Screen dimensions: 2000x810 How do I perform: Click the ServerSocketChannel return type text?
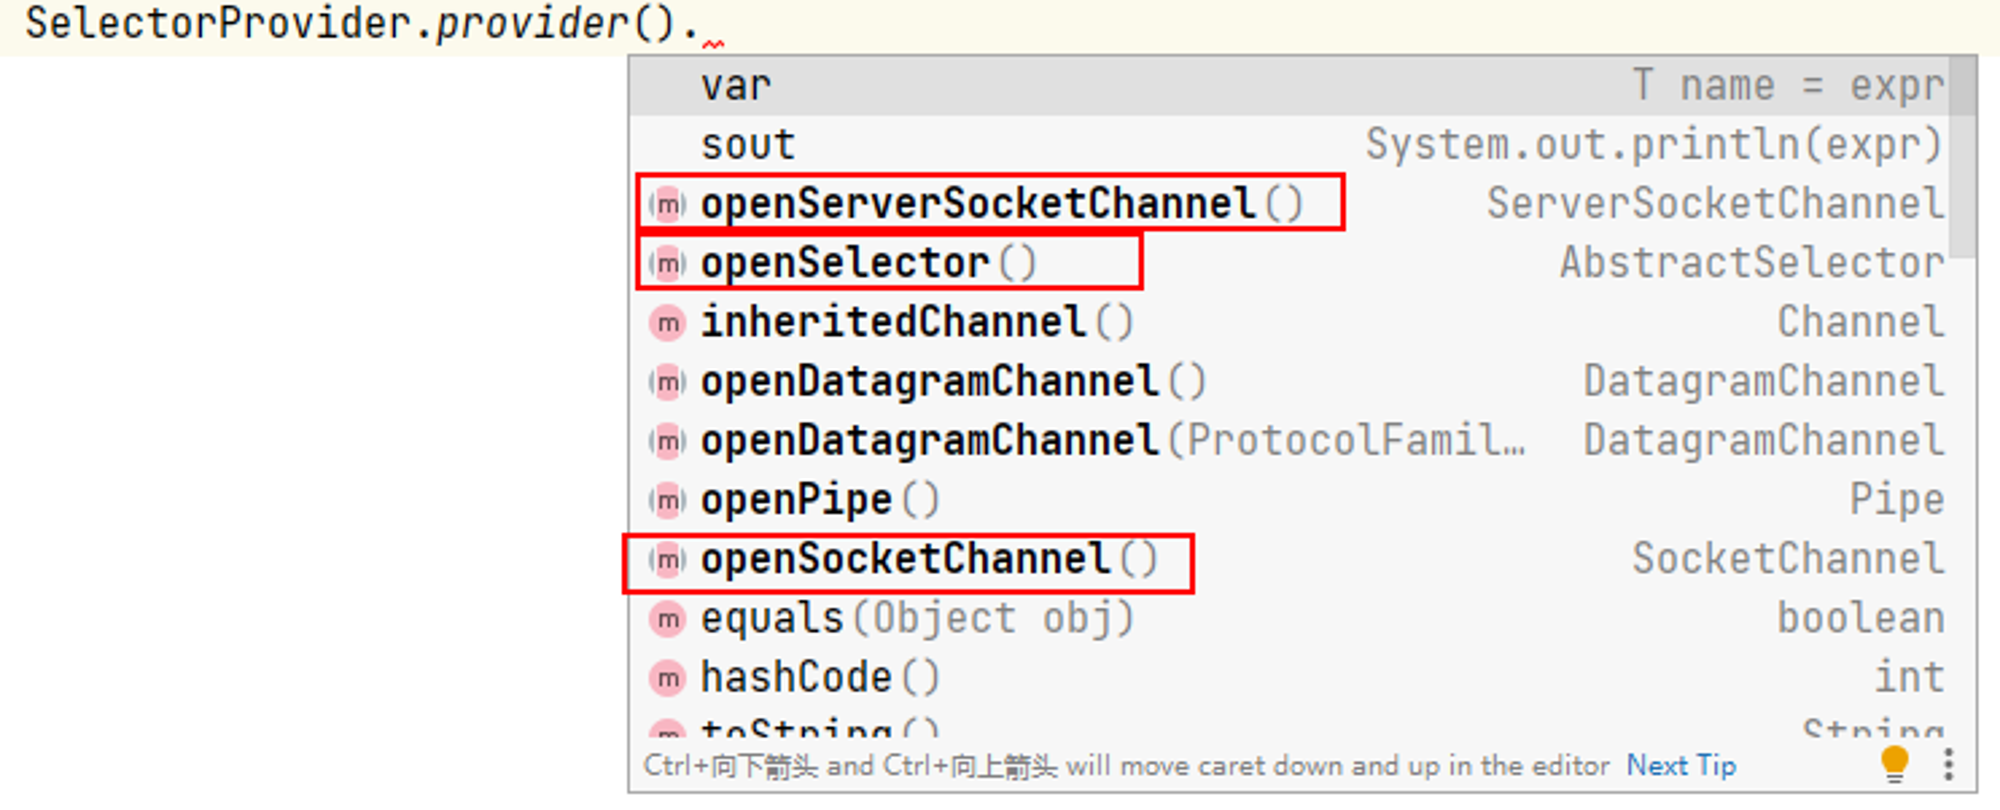[x=1716, y=204]
